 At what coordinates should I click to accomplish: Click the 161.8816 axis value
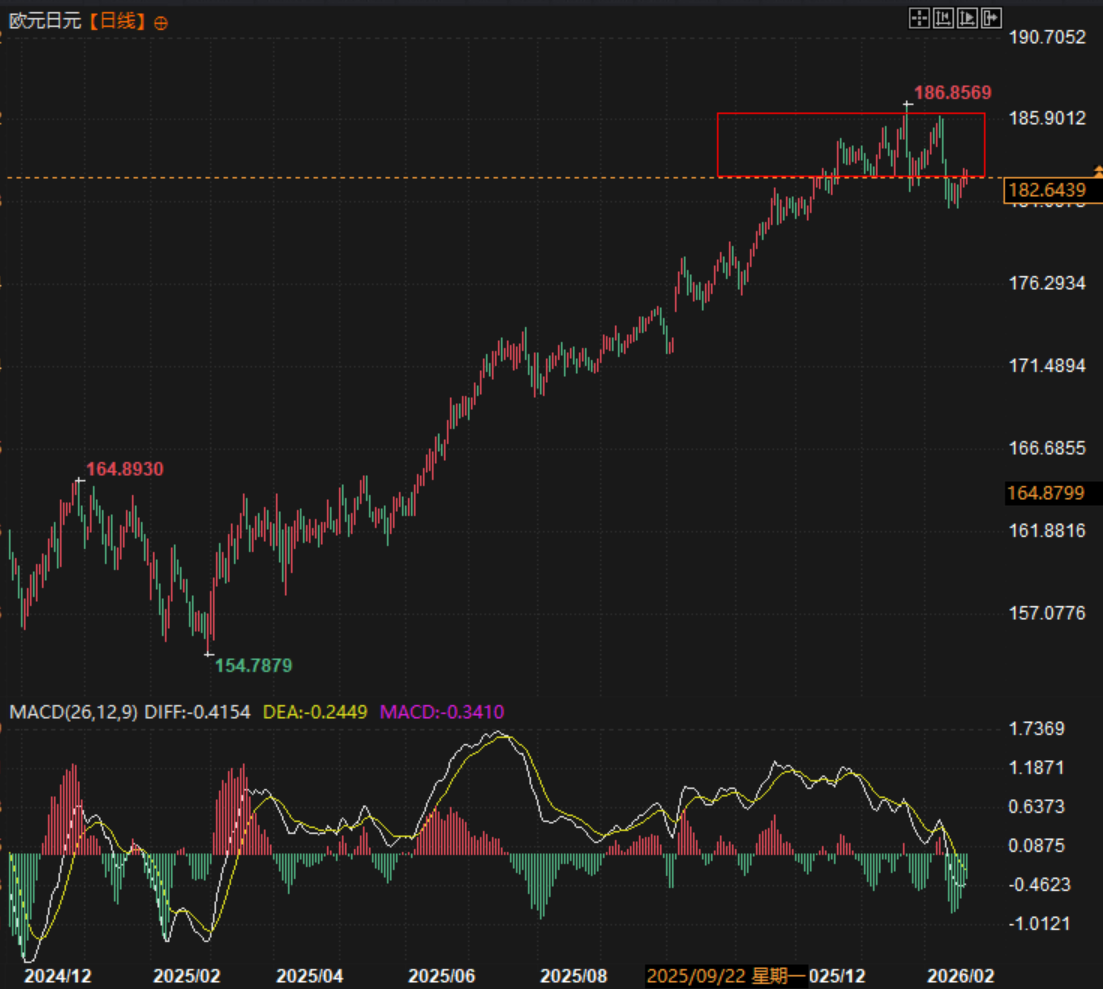(1047, 530)
